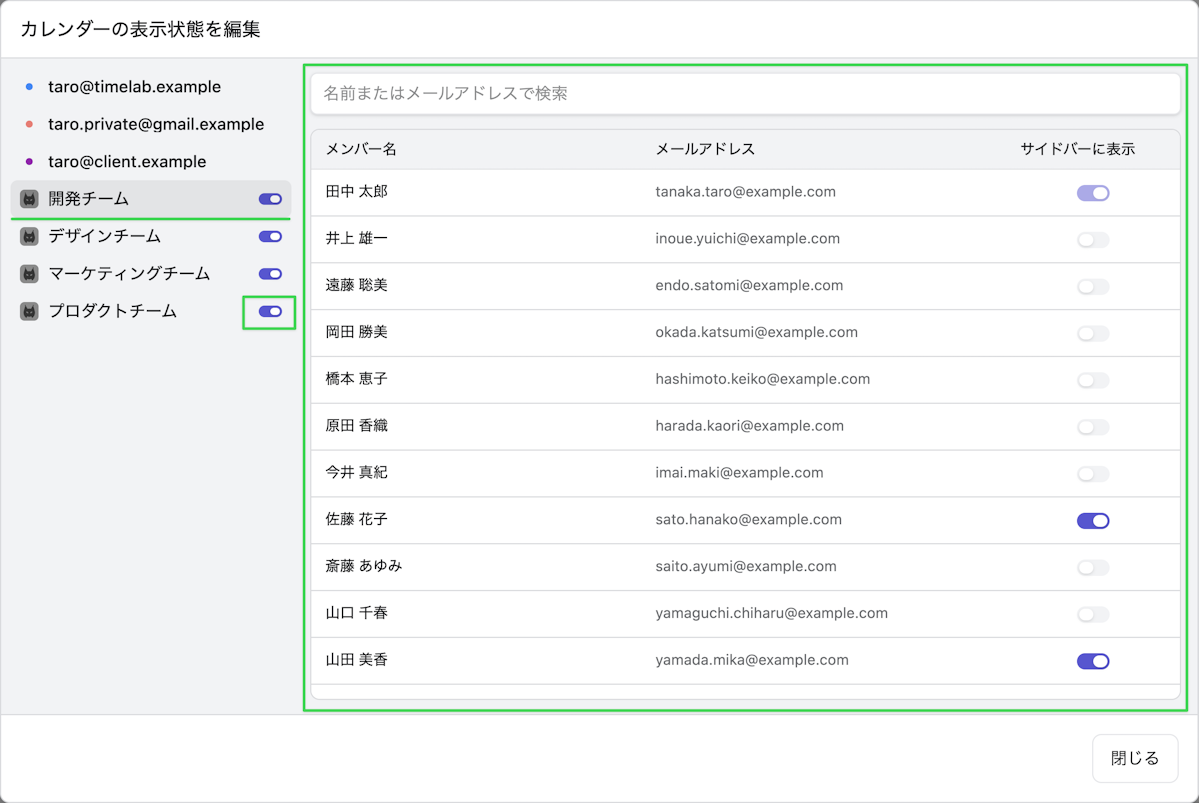
Task: Open the プロダクトチーム member list
Action: (151, 311)
